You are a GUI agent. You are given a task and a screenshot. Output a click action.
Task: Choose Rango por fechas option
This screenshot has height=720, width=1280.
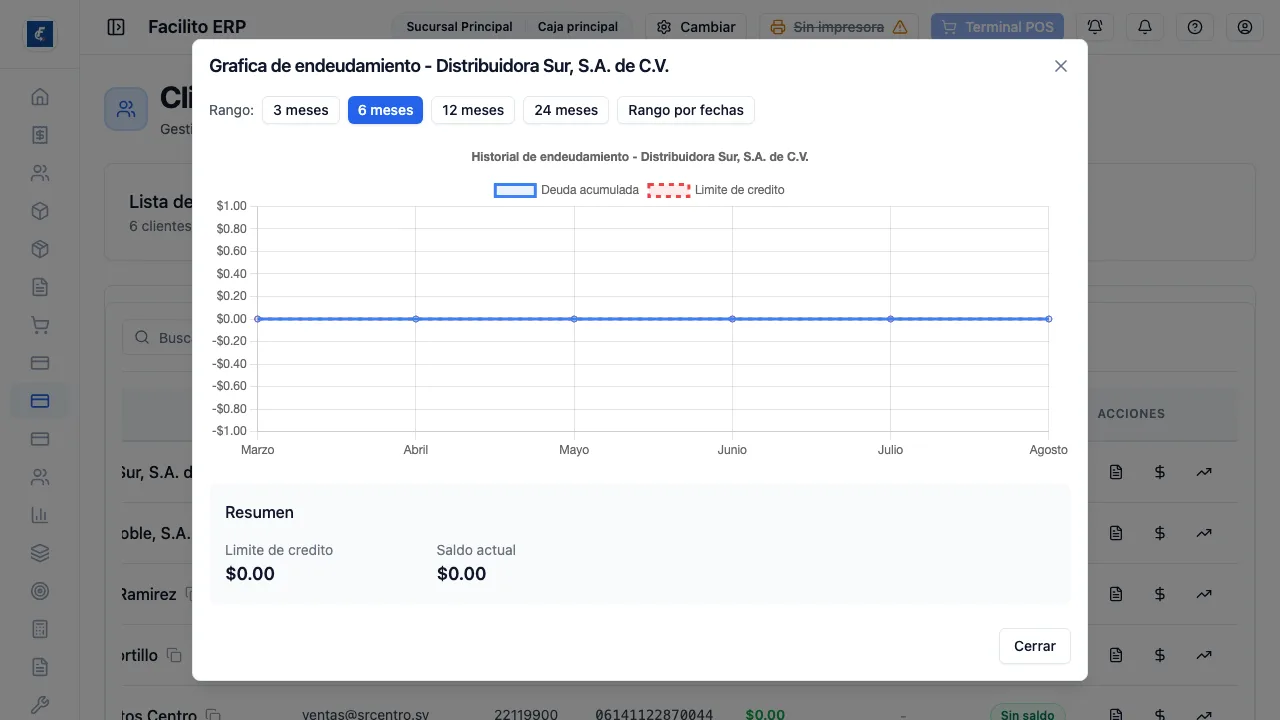click(x=686, y=110)
